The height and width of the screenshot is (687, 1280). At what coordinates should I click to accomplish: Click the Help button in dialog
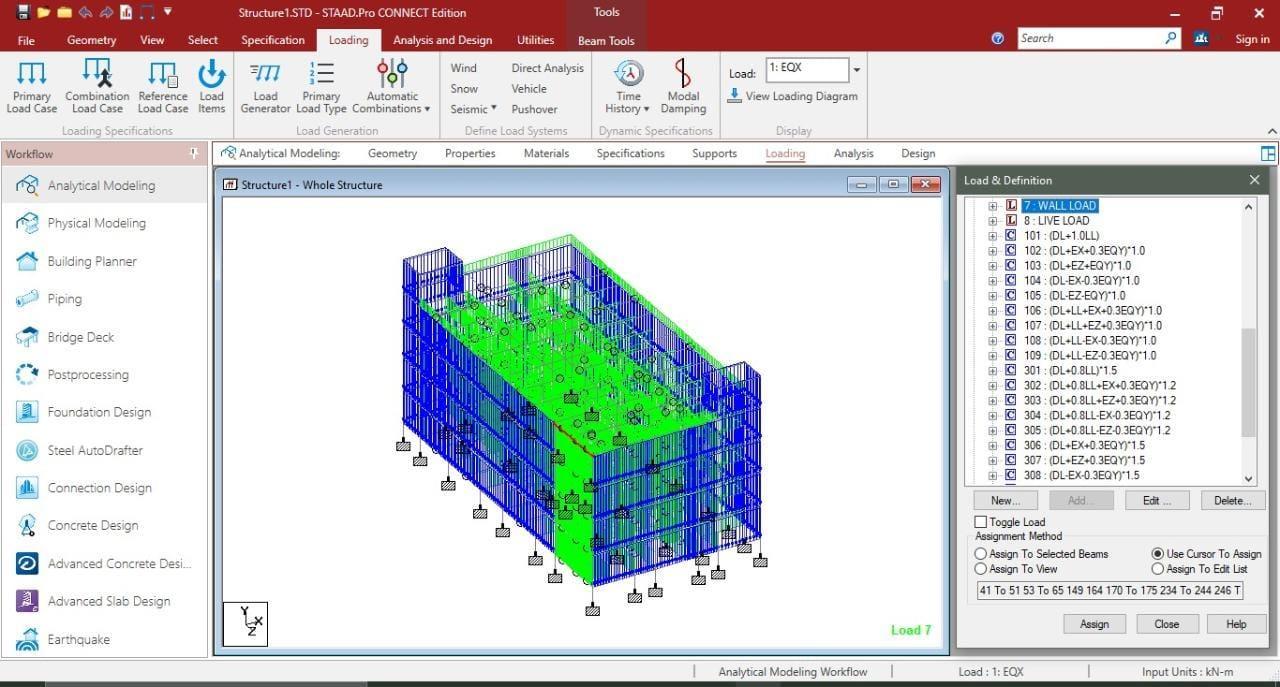pos(1236,624)
